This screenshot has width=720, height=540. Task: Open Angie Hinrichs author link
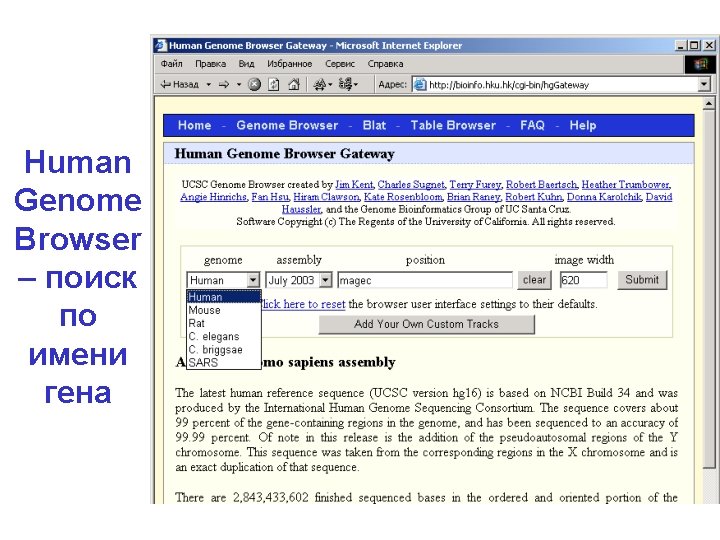(214, 197)
